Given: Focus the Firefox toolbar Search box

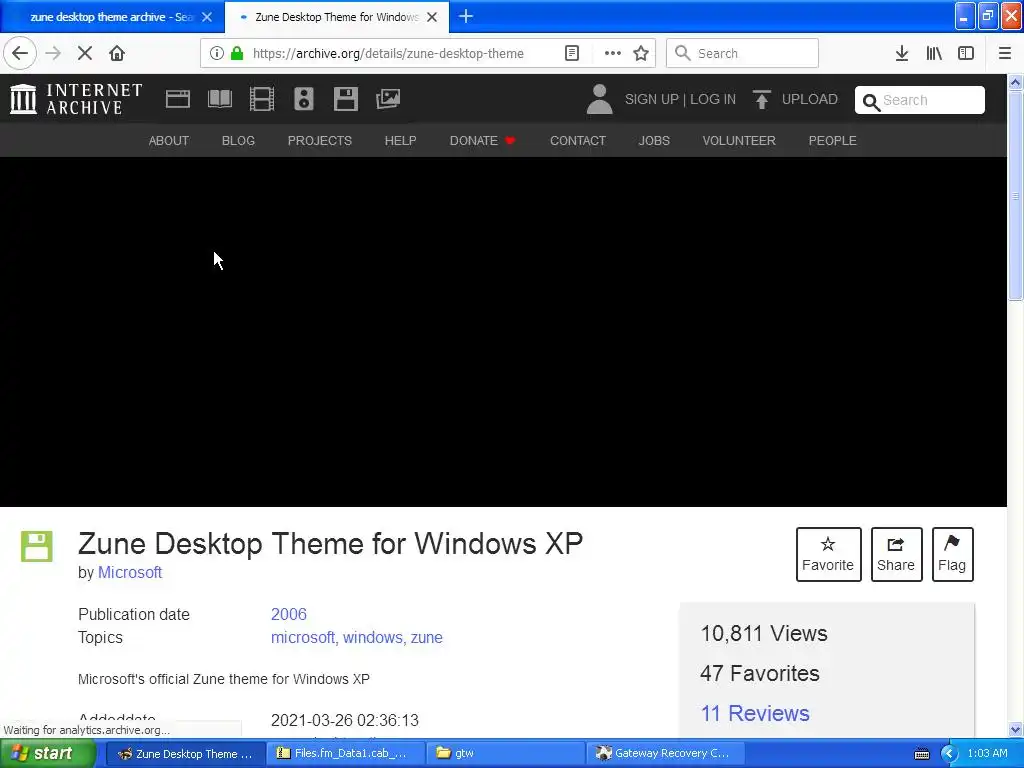Looking at the screenshot, I should click(742, 54).
